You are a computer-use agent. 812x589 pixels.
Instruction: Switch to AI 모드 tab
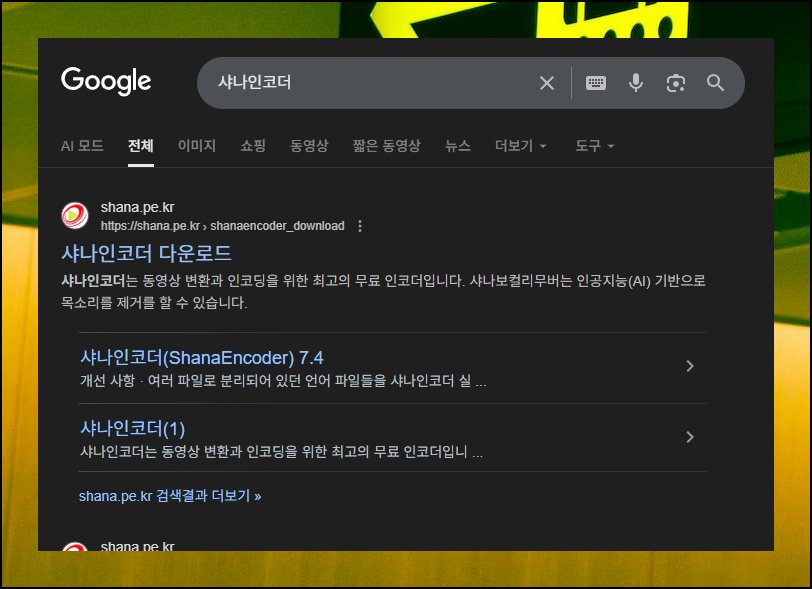coord(82,146)
